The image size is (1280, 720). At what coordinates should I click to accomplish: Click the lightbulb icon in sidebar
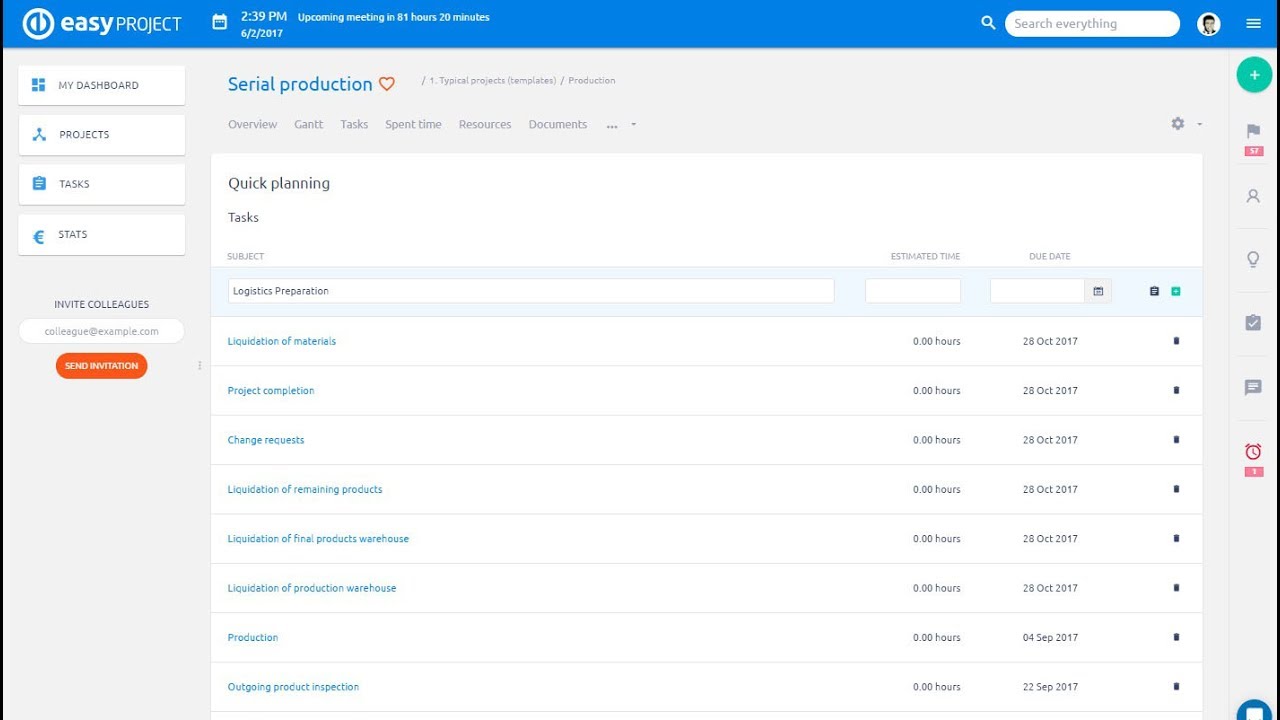coord(1253,259)
